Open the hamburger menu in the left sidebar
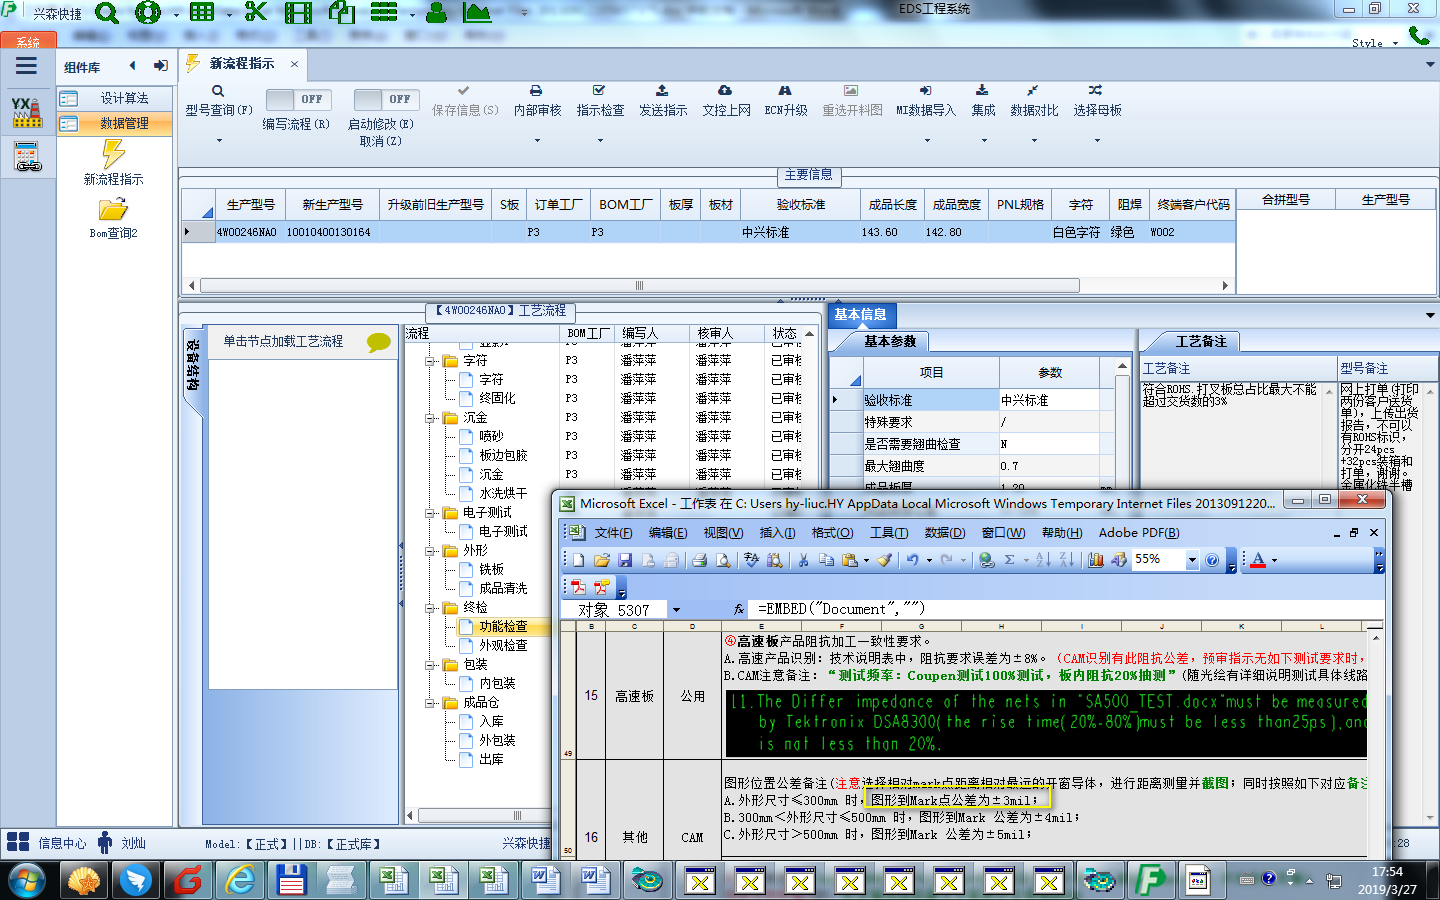1440x900 pixels. [27, 66]
